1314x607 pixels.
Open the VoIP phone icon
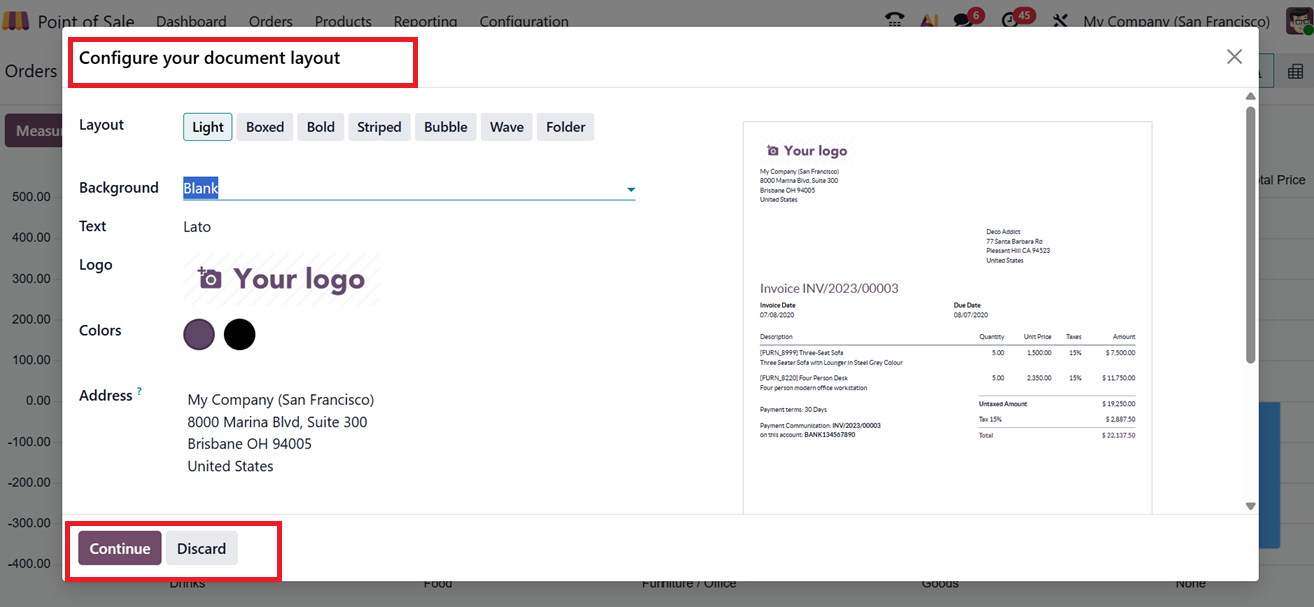(x=894, y=21)
